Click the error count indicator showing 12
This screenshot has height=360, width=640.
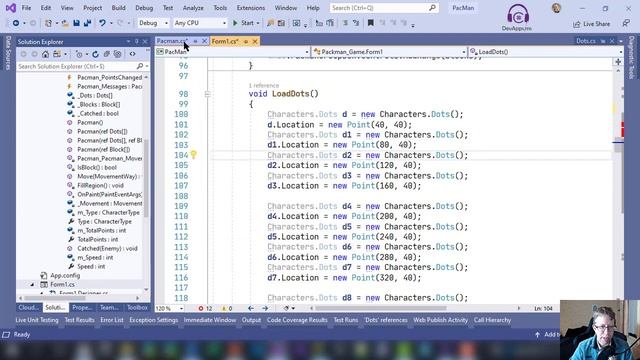coord(205,308)
